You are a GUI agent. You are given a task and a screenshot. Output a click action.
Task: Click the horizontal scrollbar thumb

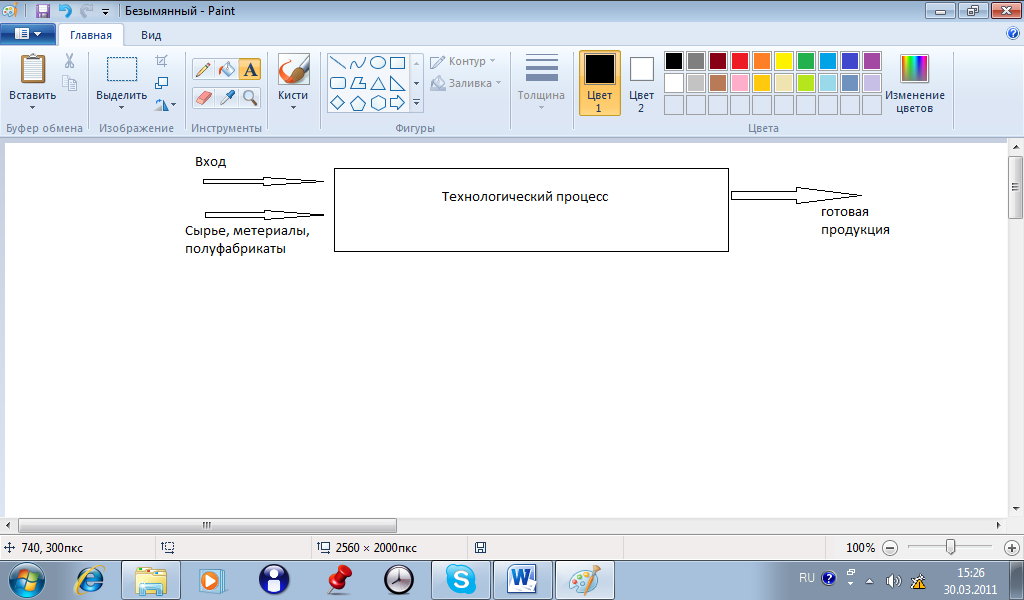click(x=207, y=525)
